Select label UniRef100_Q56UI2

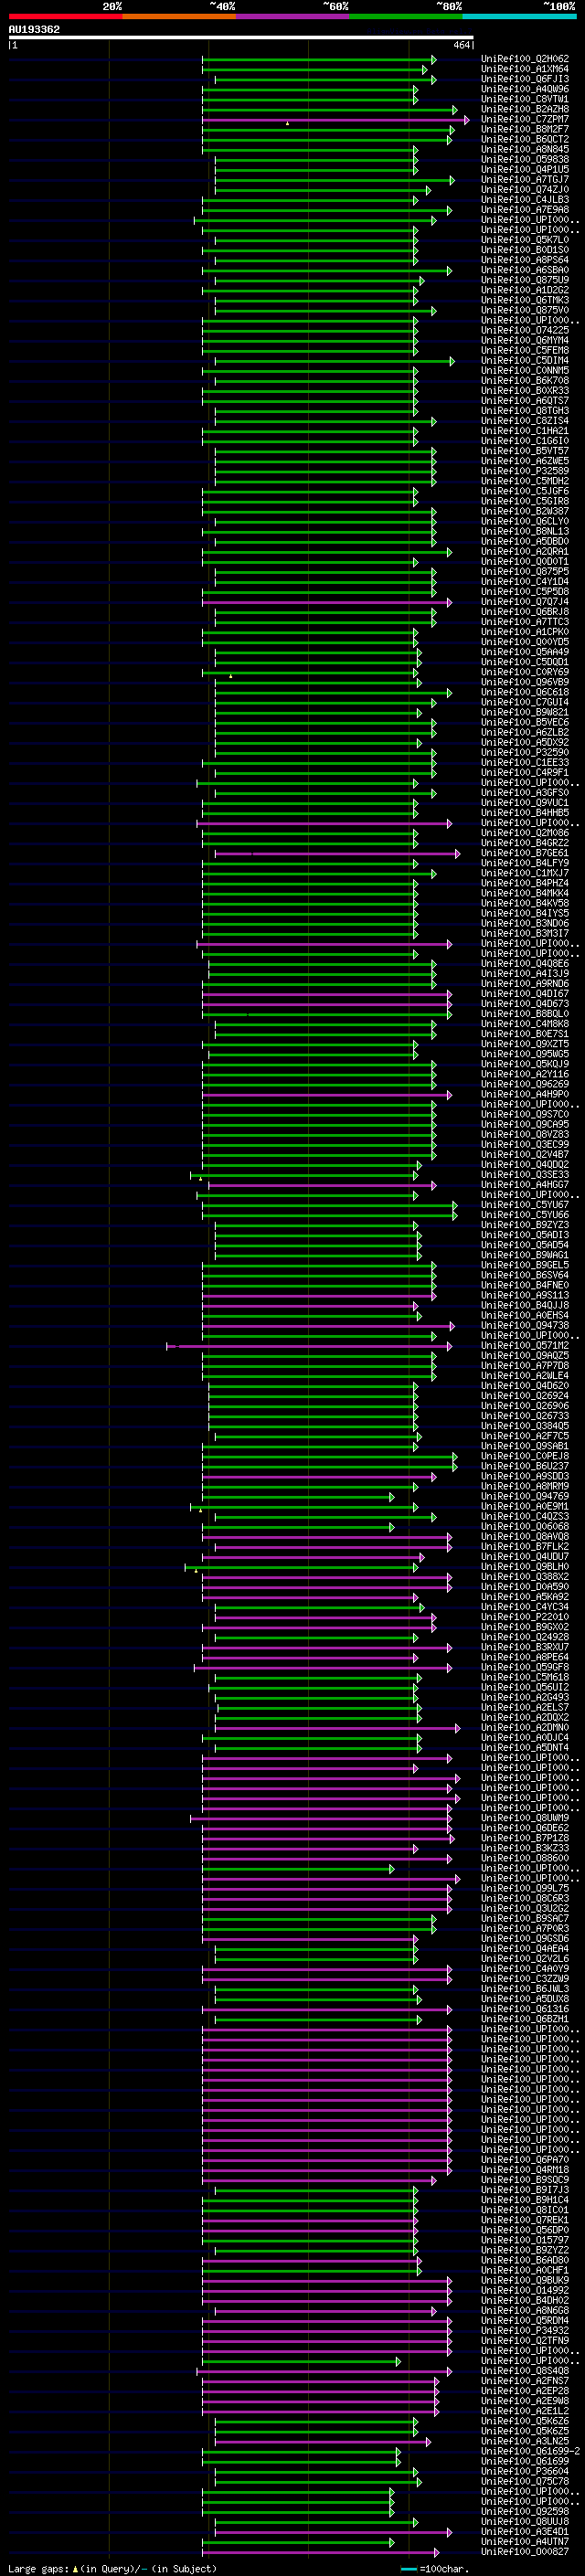(524, 1687)
